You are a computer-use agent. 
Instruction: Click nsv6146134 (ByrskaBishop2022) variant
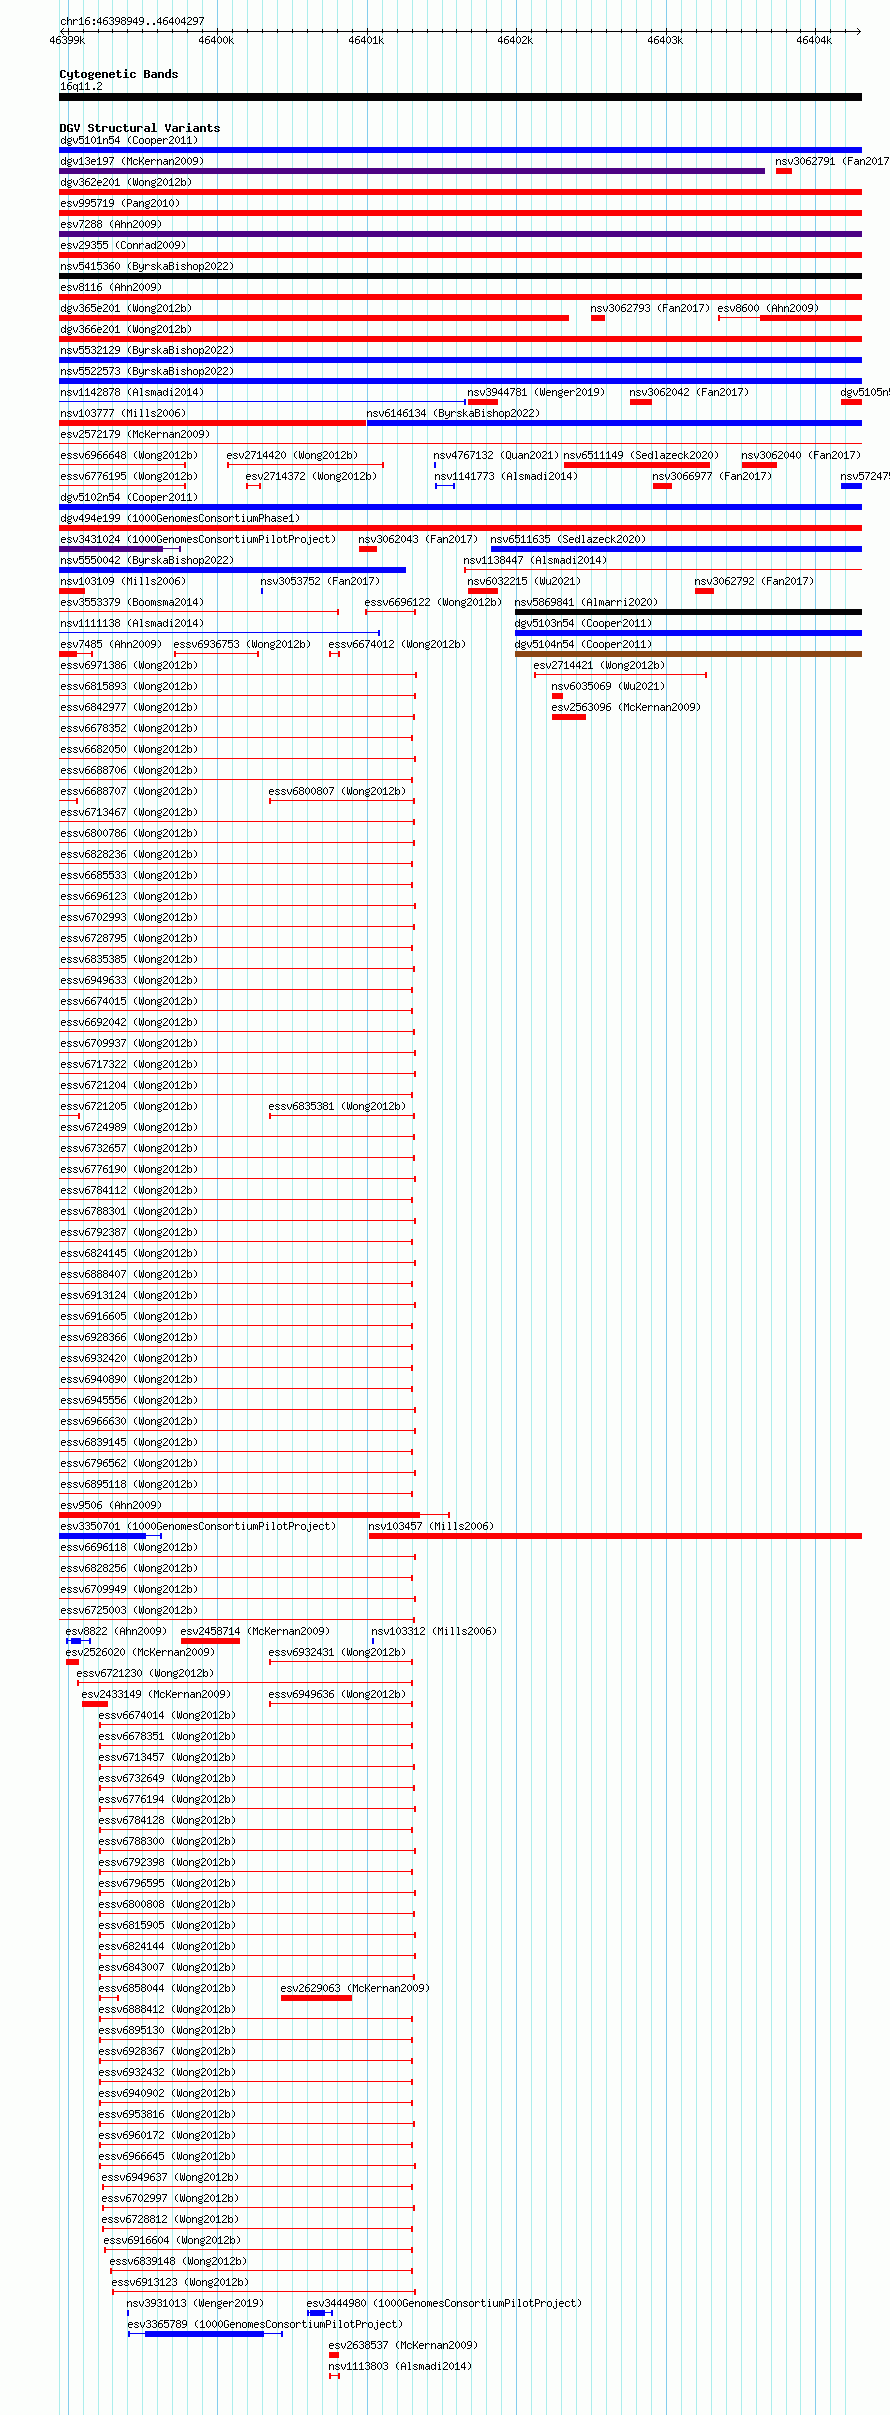614,423
